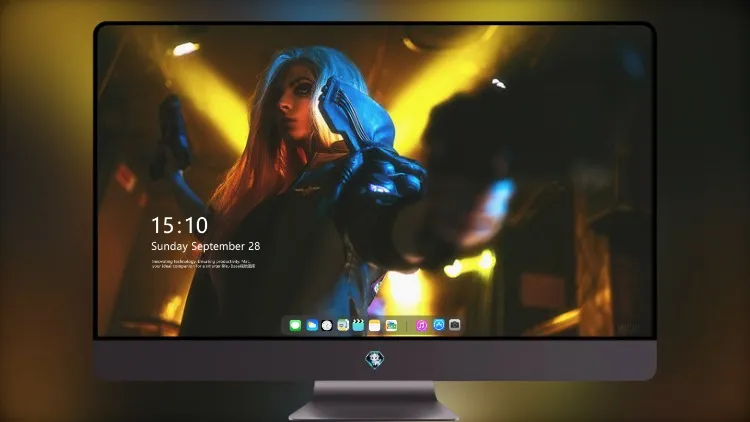Launch the pink Music app

tap(421, 325)
